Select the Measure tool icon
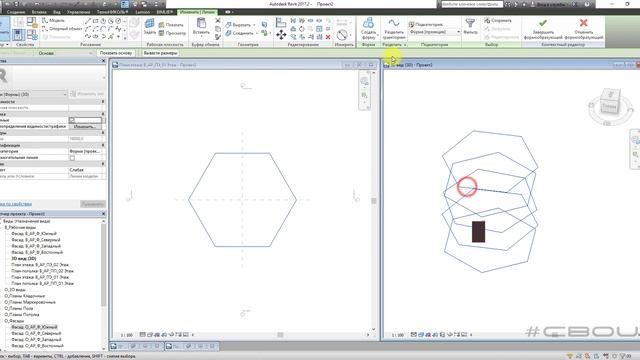Screen dimensions: 640x360 pos(342,35)
